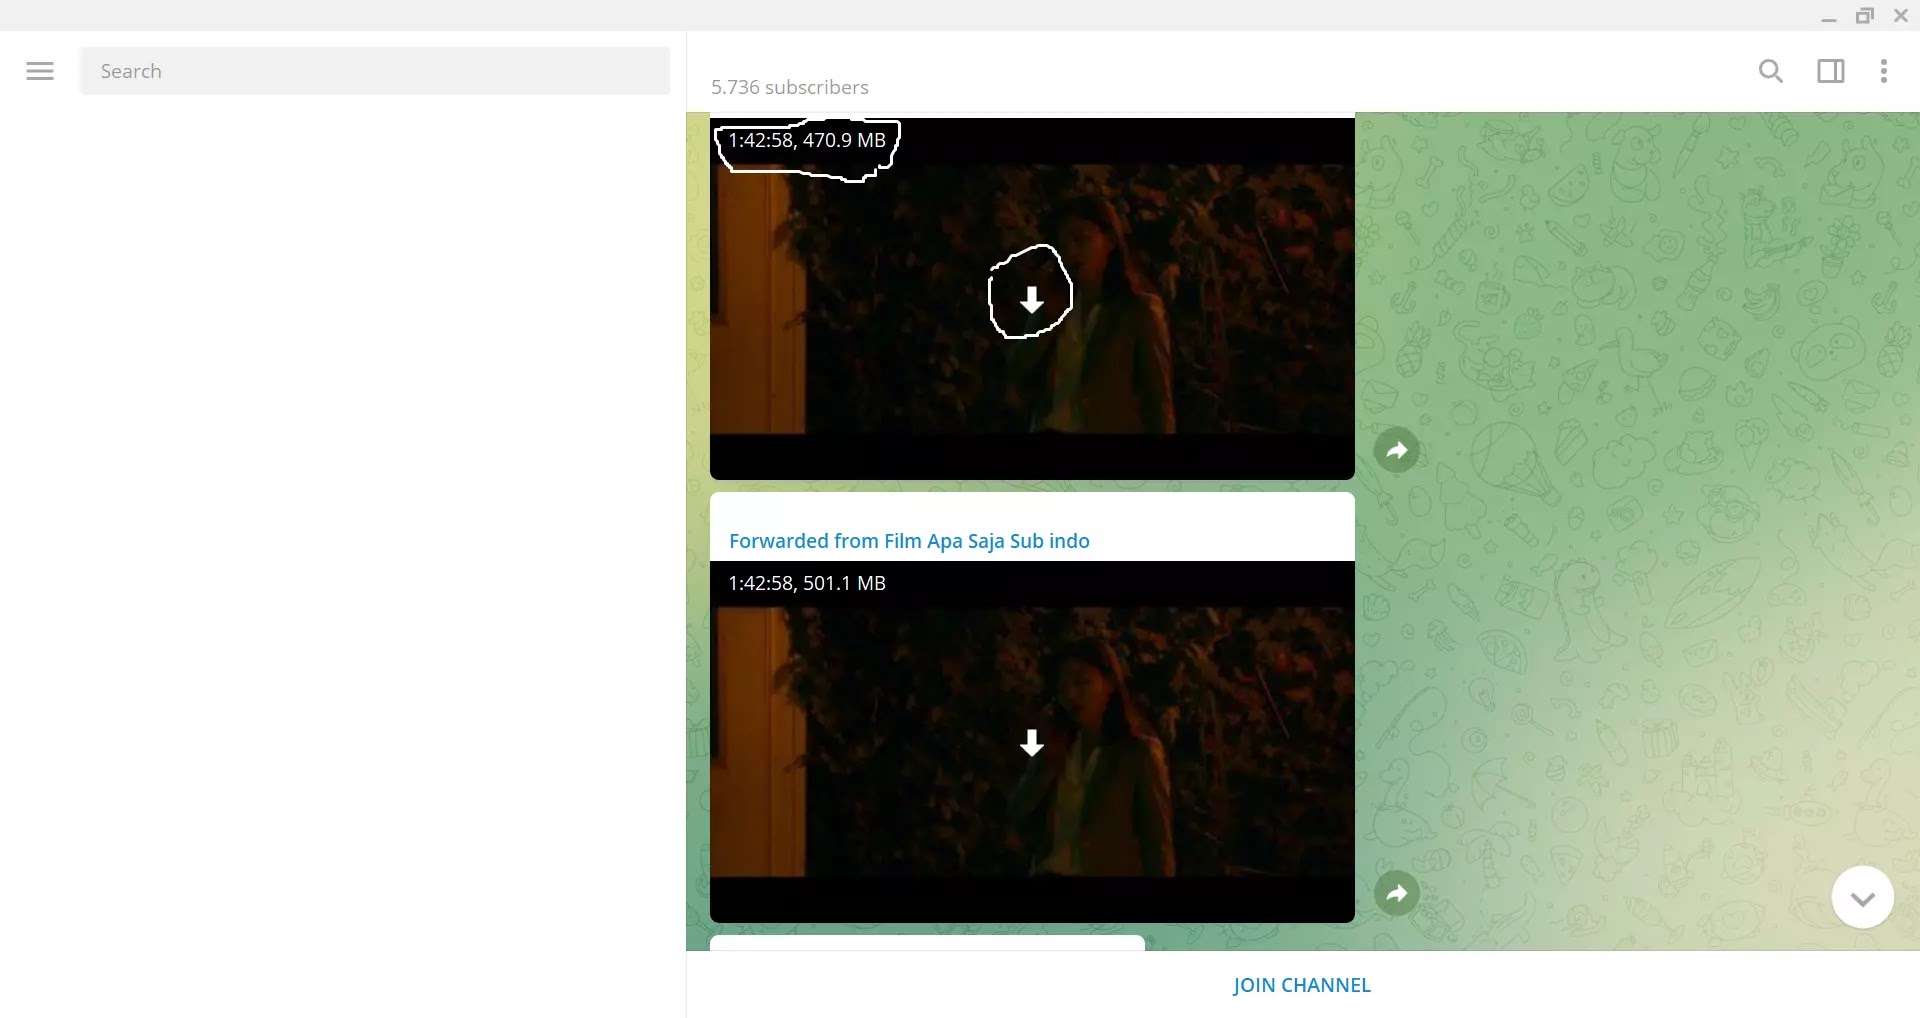Search within this channel using magnifier icon
This screenshot has height=1018, width=1920.
[x=1771, y=71]
